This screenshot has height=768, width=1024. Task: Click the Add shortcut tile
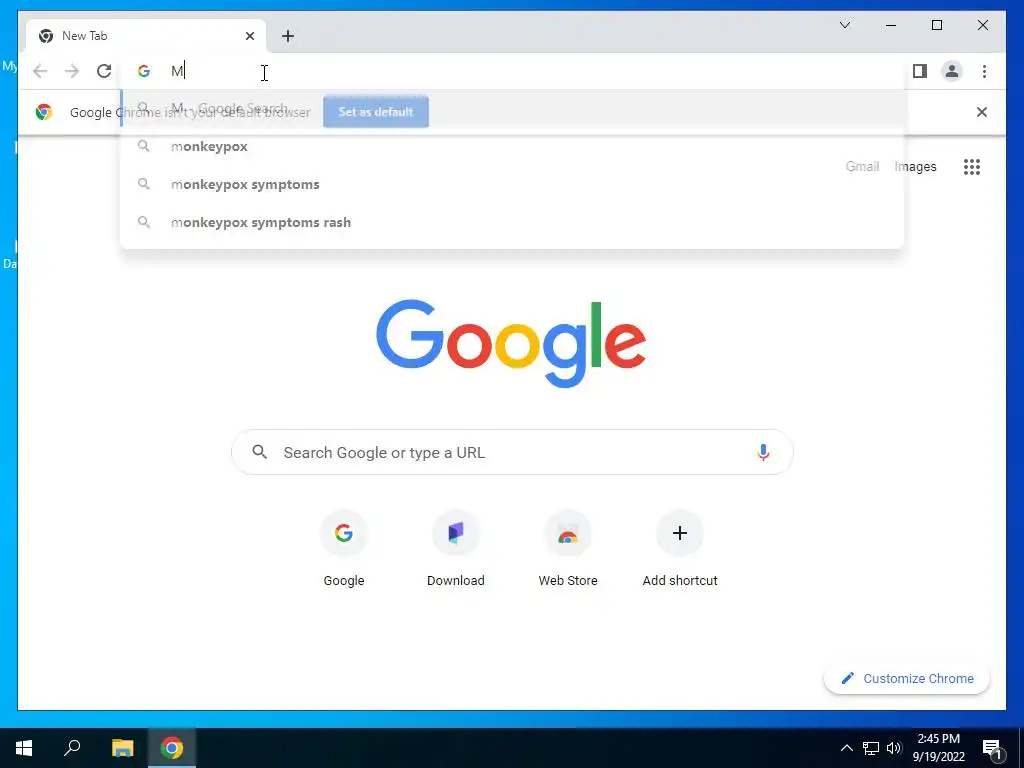(x=680, y=549)
